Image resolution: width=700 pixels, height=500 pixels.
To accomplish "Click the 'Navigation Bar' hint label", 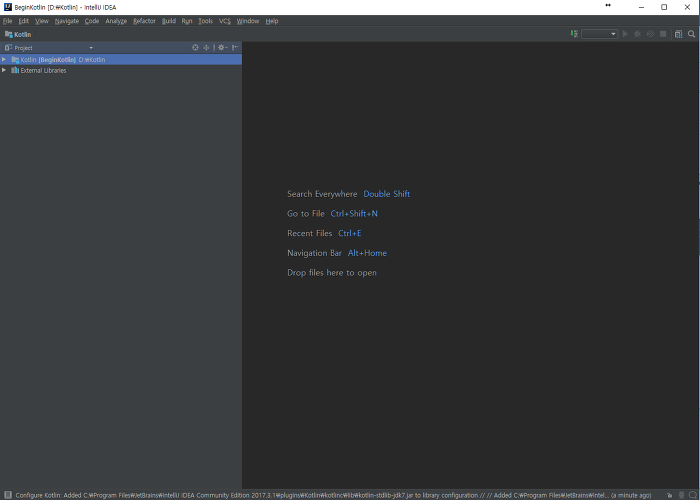I will (314, 253).
